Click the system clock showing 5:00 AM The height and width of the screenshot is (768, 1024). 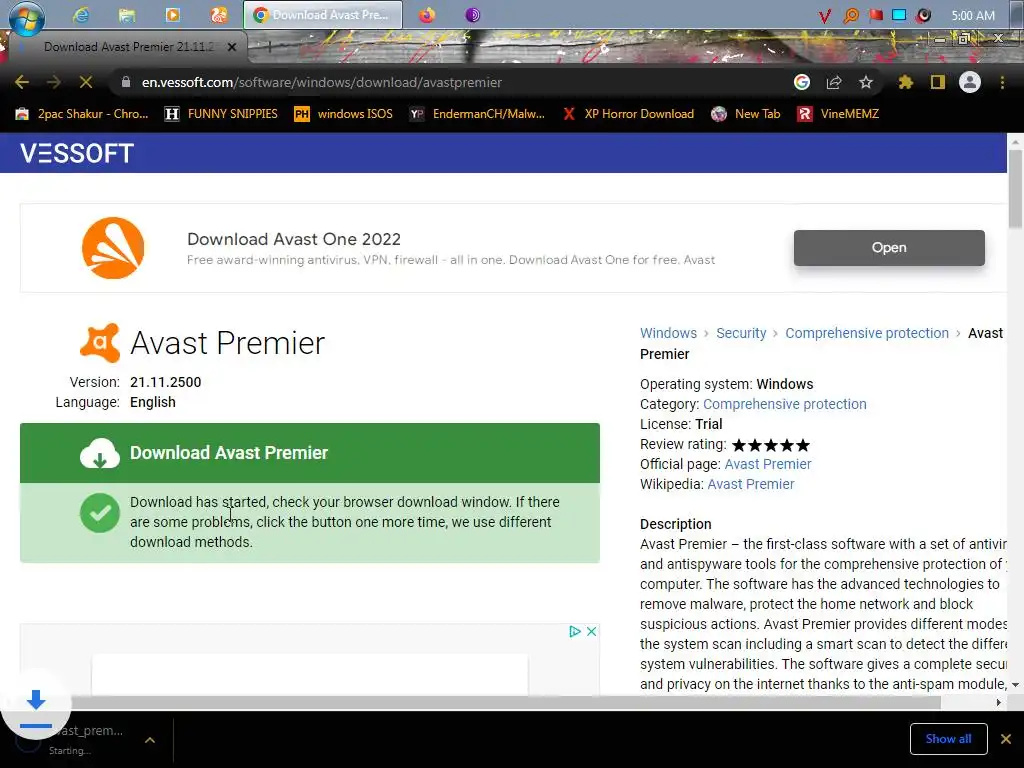972,15
